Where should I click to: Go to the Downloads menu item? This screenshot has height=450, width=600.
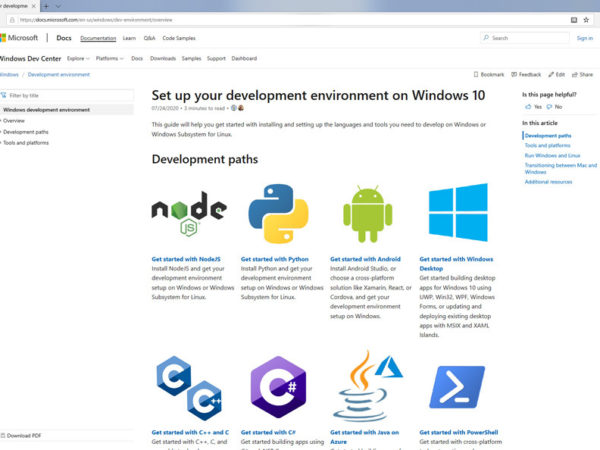tap(163, 58)
